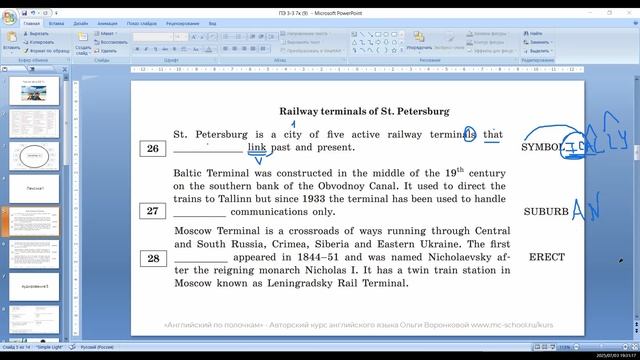Screen dimensions: 640x360
Task: Switch to the Главная ribbon tab
Action: [31, 24]
